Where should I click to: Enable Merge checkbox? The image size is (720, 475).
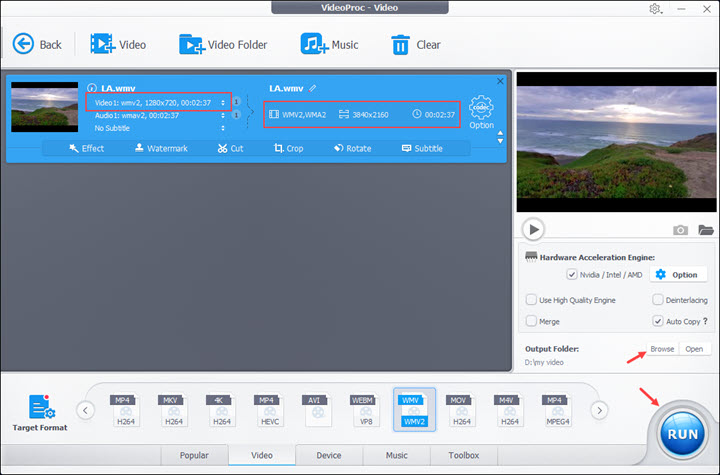click(x=531, y=321)
